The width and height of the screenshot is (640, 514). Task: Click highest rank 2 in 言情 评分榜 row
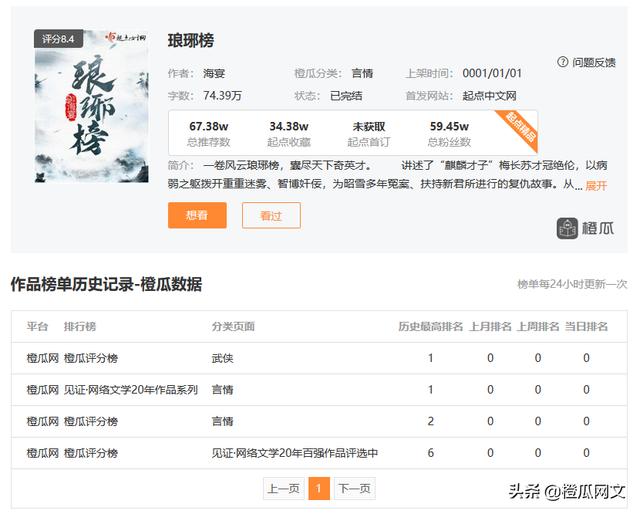(x=431, y=421)
